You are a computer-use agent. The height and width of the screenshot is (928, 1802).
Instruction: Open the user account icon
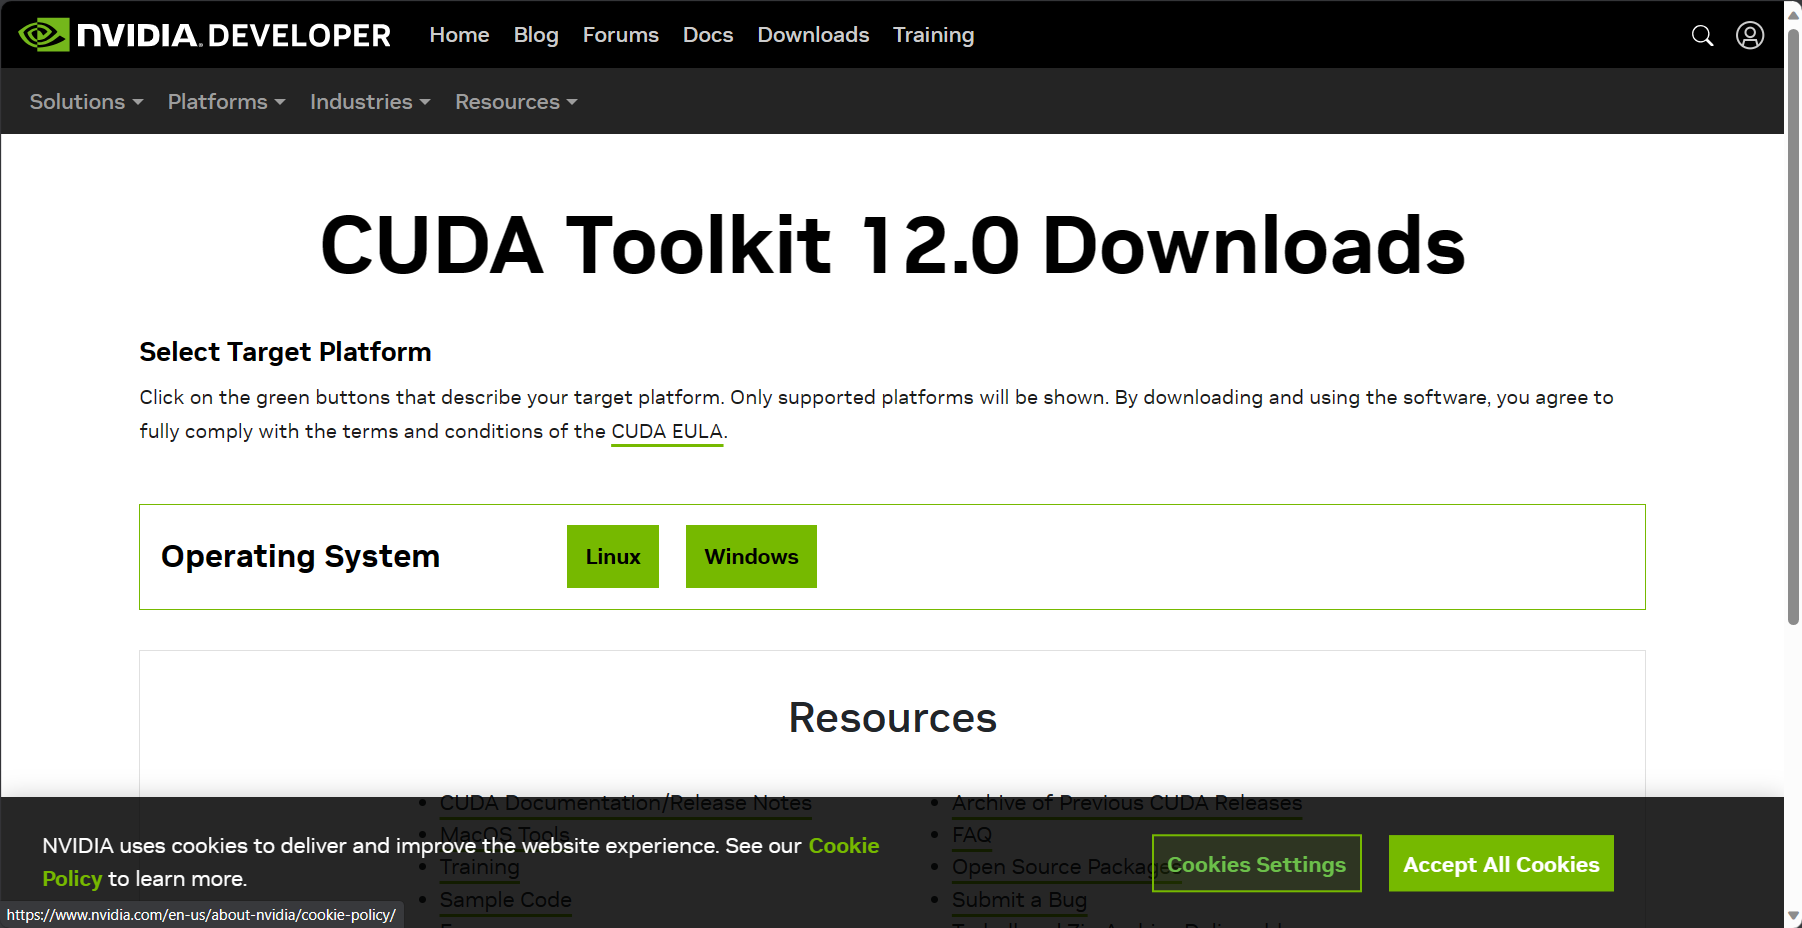point(1750,35)
